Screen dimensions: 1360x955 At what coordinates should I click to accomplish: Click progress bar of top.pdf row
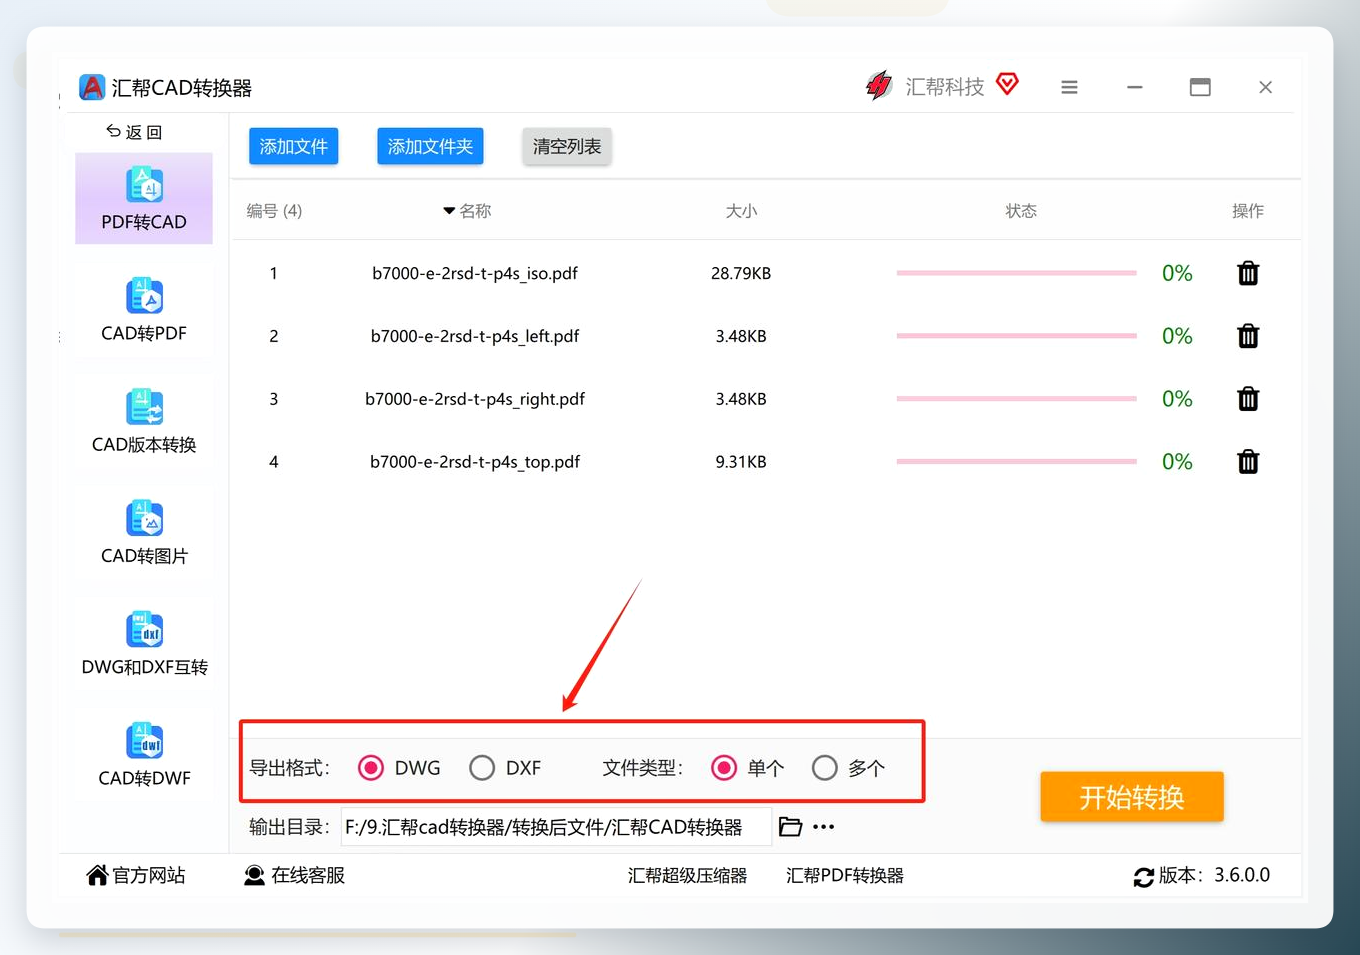[x=1017, y=462]
